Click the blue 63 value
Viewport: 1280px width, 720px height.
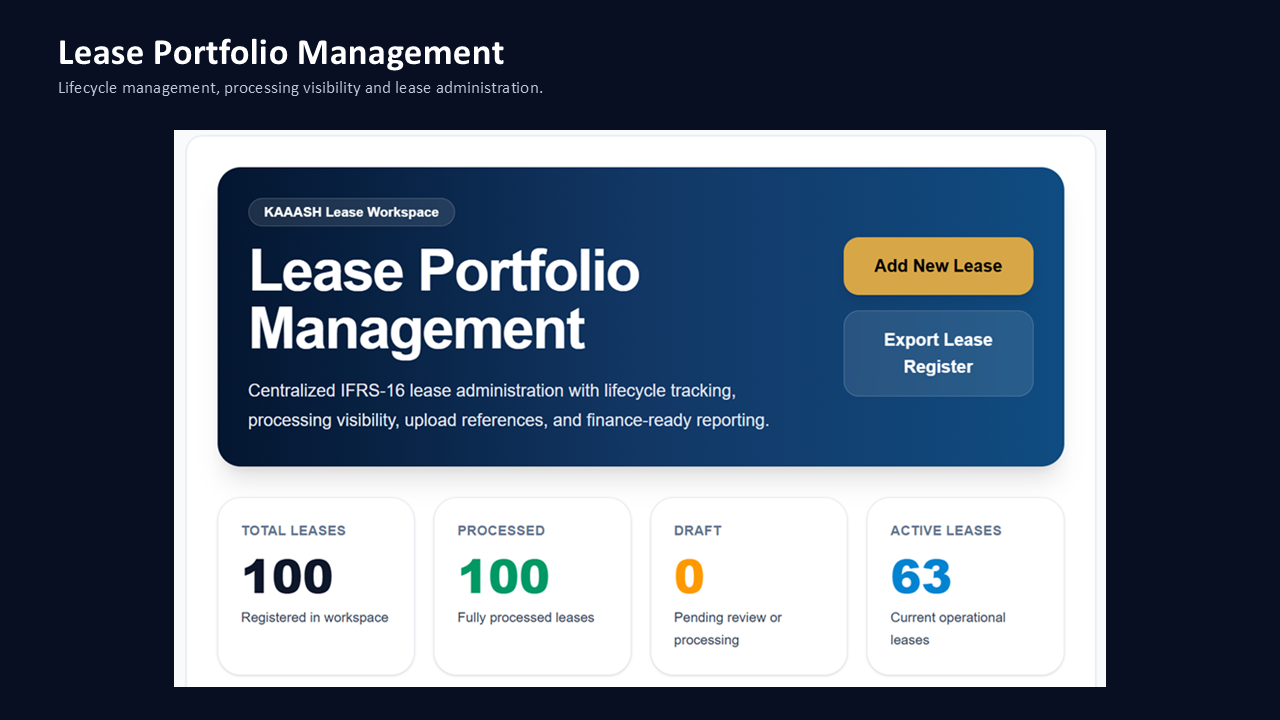[x=921, y=577]
